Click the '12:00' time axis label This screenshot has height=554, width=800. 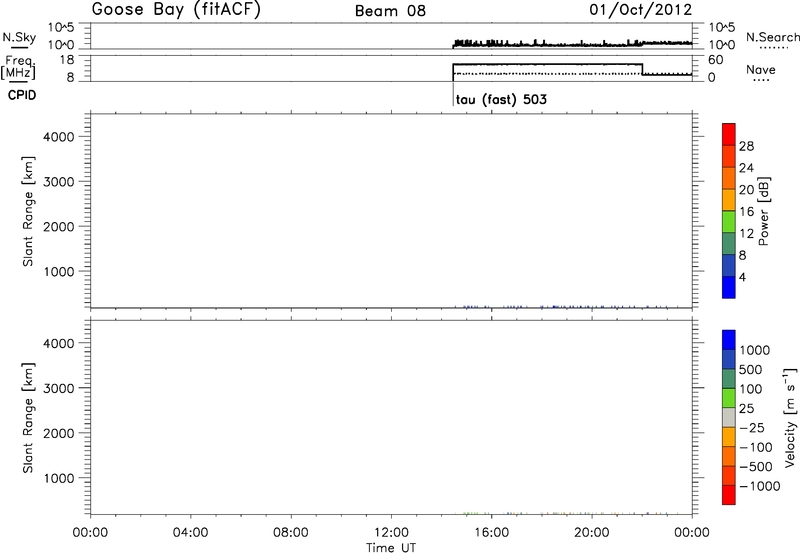click(x=391, y=533)
